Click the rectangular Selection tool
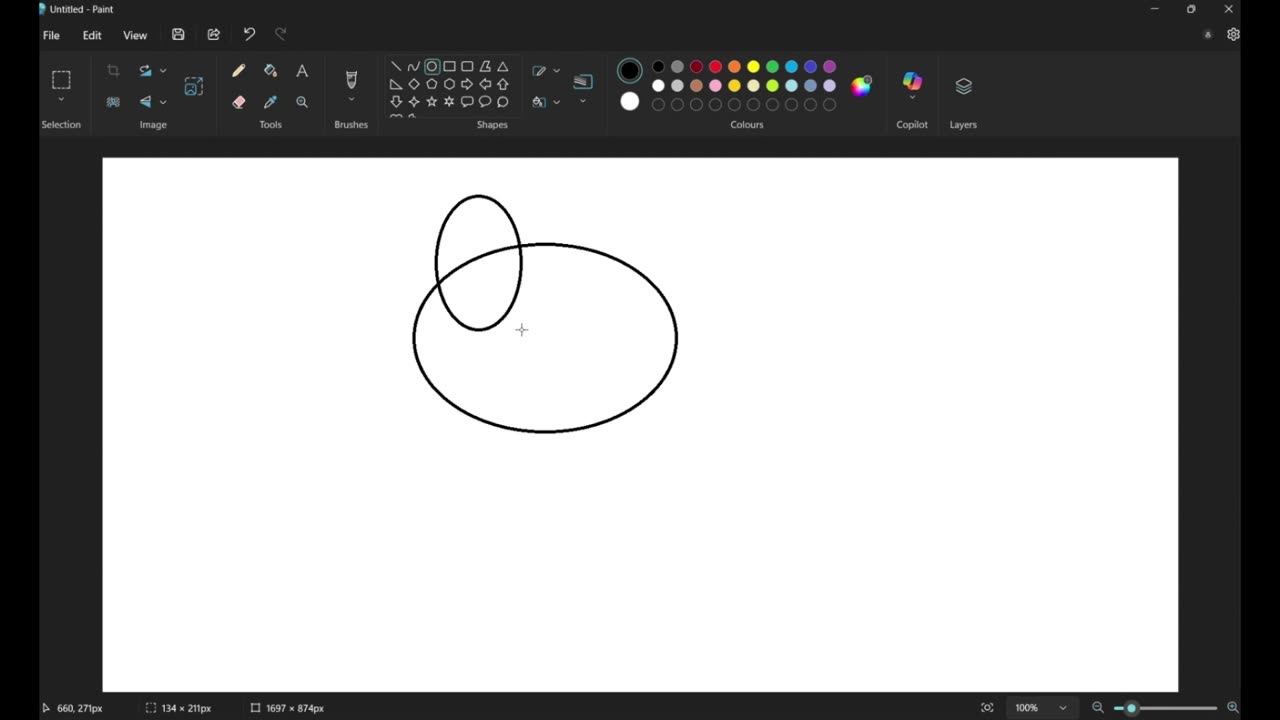Screen dimensions: 1280x720 [61, 80]
